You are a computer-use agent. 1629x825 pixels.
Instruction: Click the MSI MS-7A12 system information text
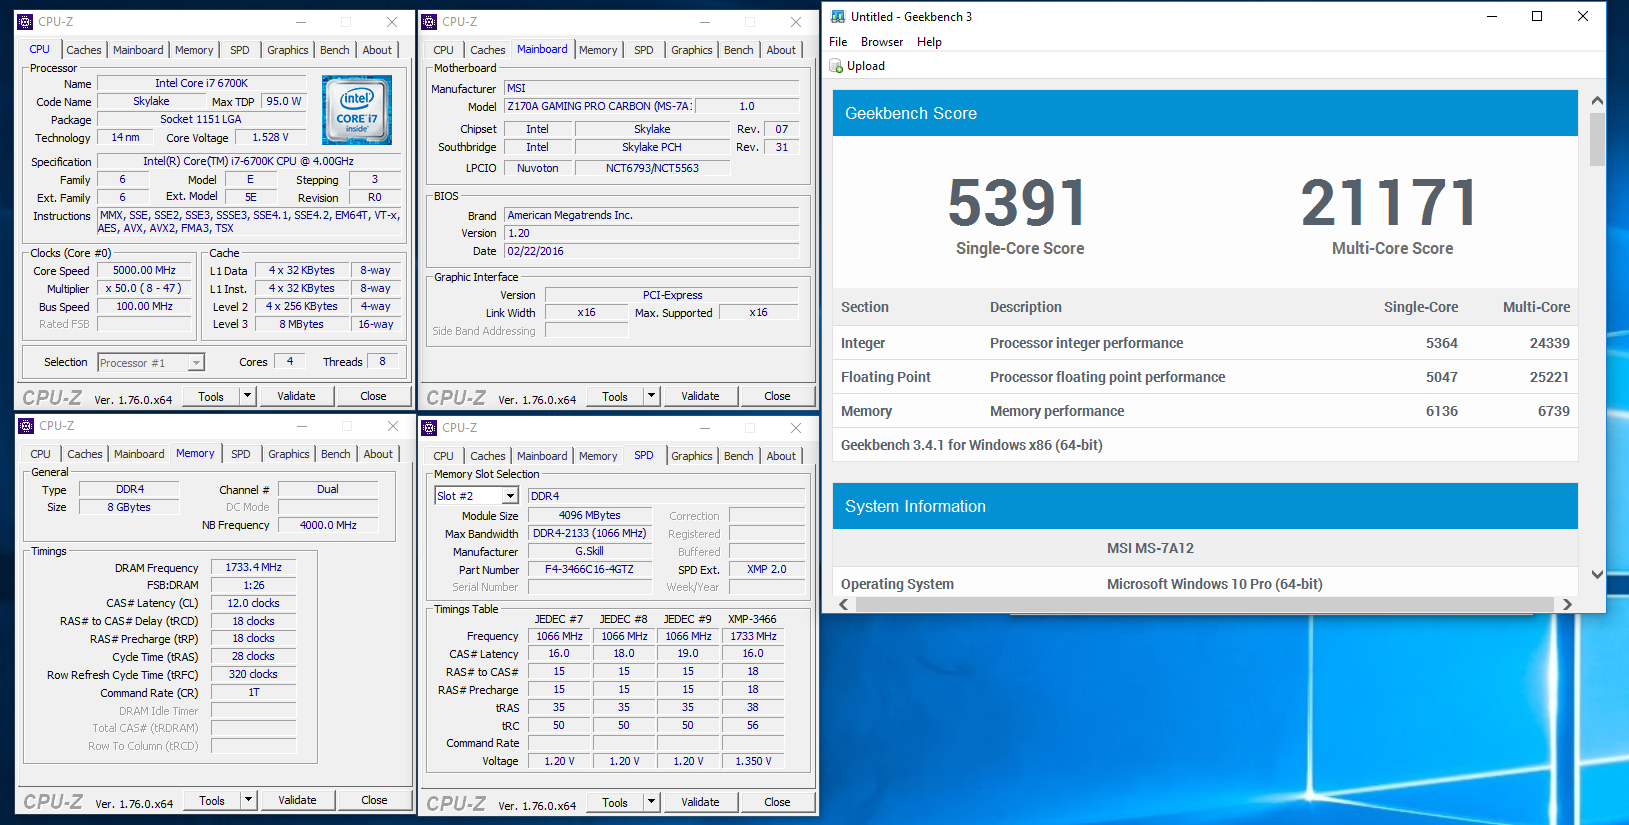(x=1150, y=548)
